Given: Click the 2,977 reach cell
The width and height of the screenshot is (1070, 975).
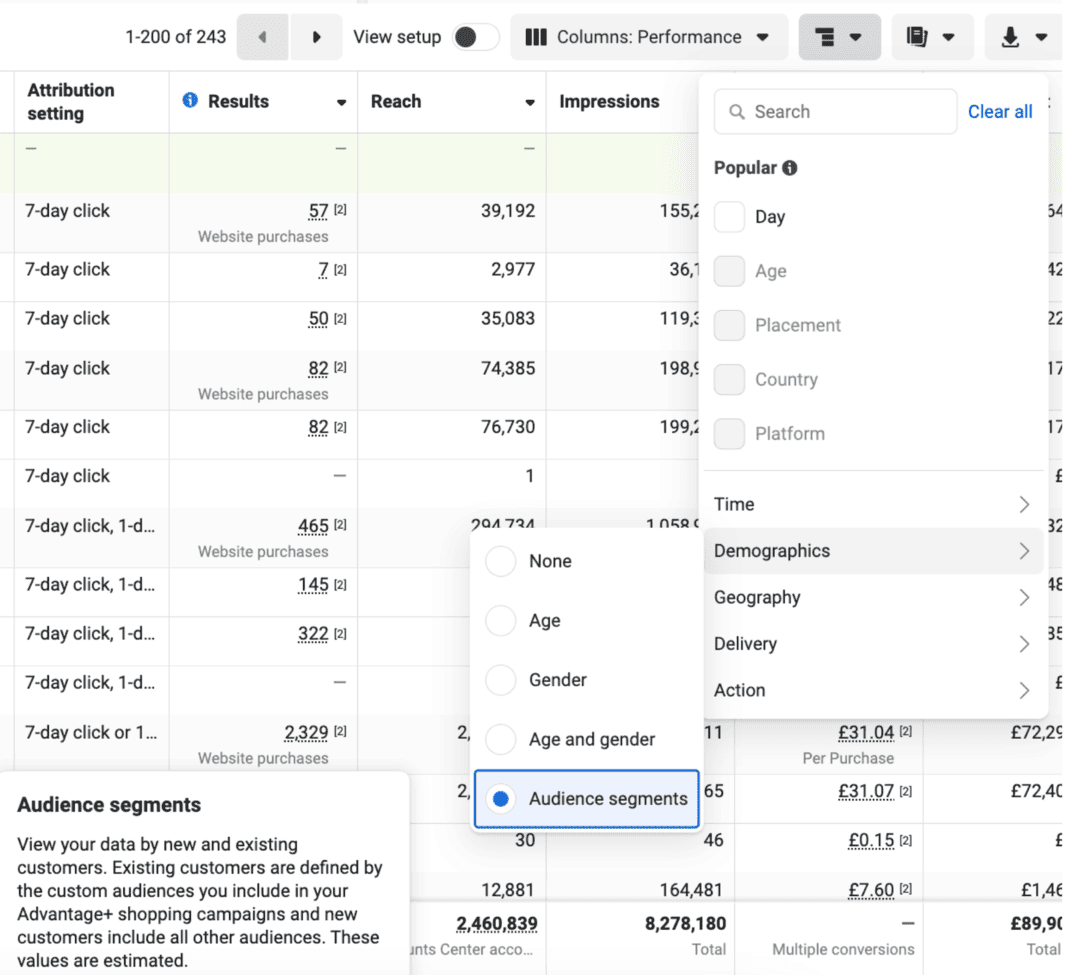Looking at the screenshot, I should click(513, 270).
